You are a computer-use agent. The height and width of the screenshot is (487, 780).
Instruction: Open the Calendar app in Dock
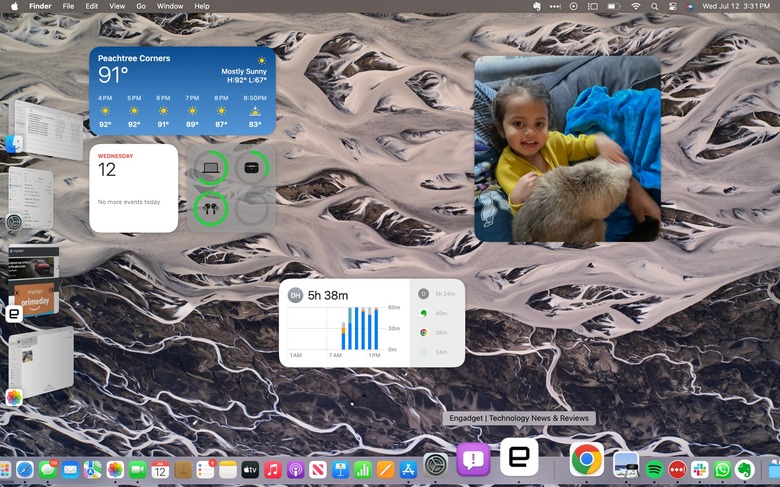click(160, 470)
